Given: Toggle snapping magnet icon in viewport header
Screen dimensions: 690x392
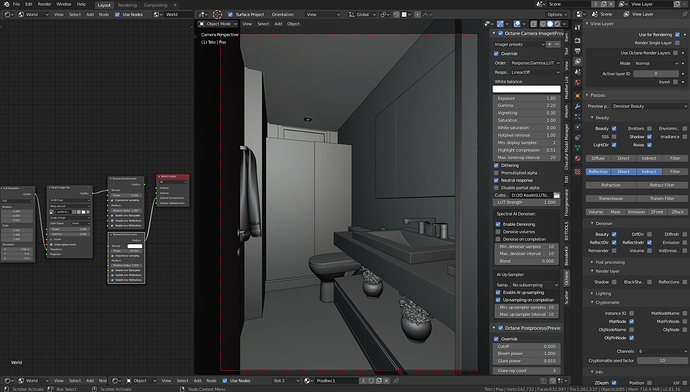Looking at the screenshot, I should [x=396, y=15].
